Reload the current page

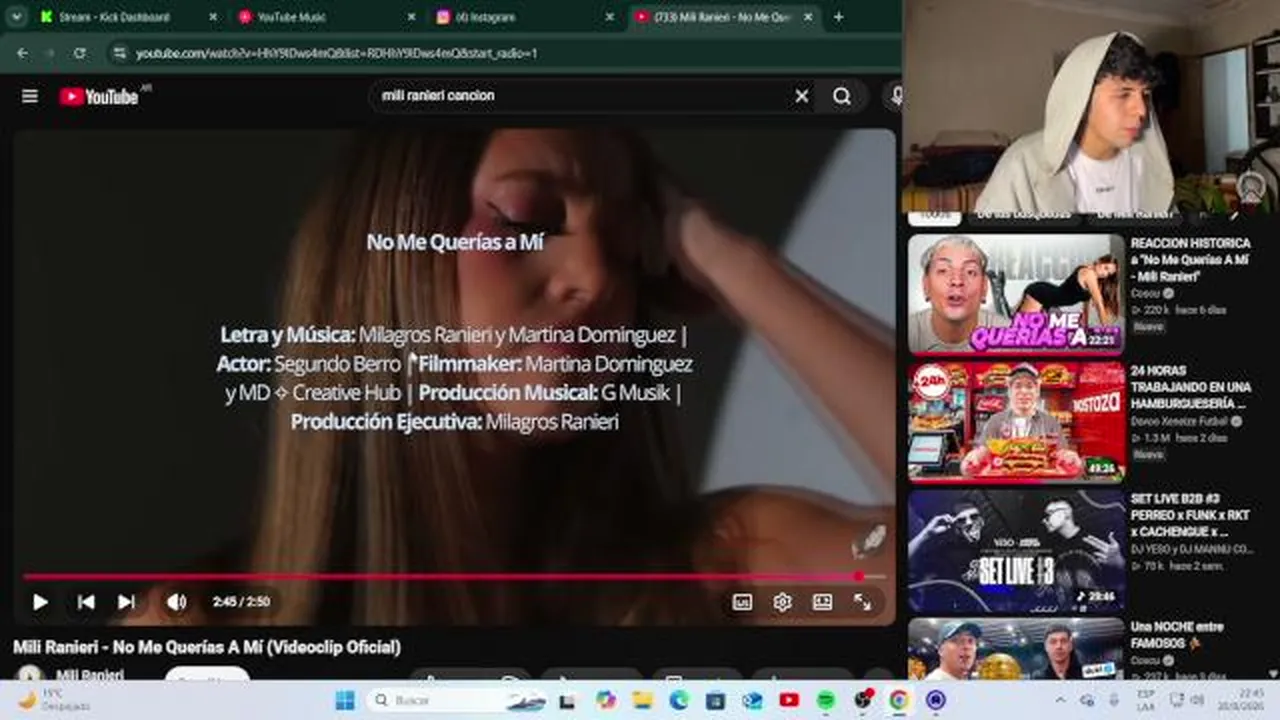[x=80, y=53]
